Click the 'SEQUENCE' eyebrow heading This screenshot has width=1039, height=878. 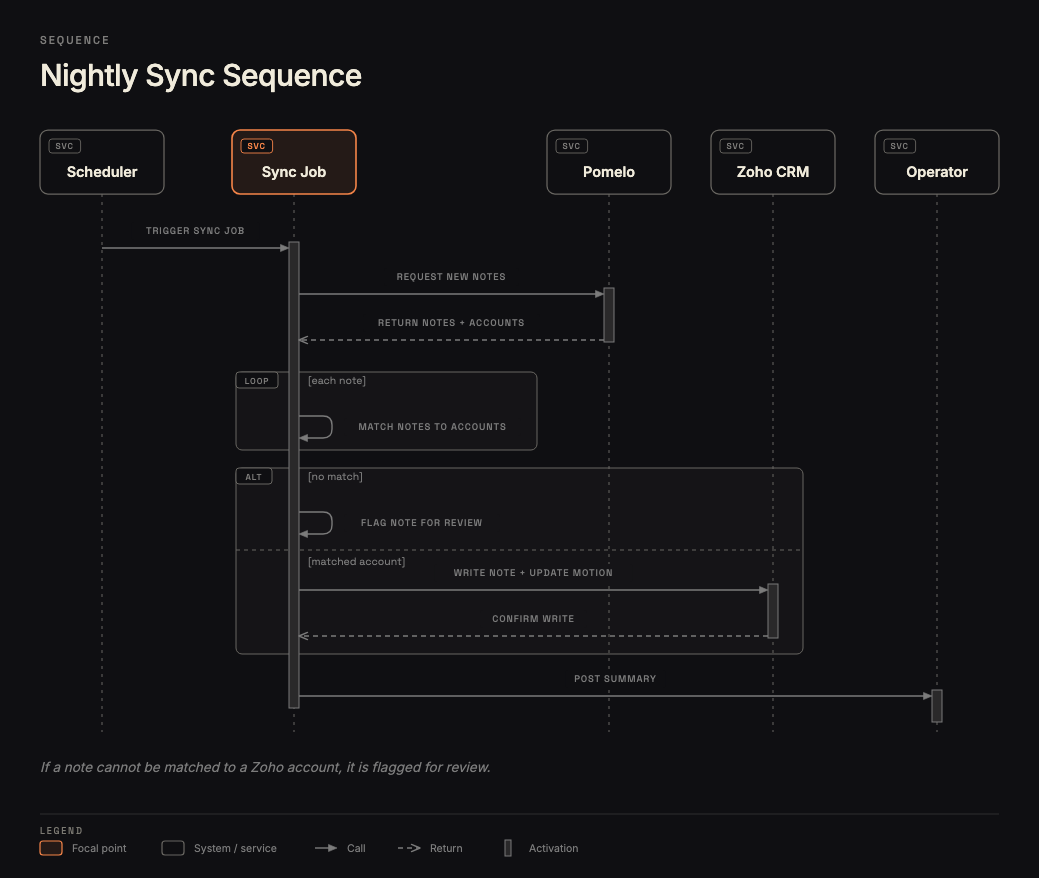click(x=74, y=40)
